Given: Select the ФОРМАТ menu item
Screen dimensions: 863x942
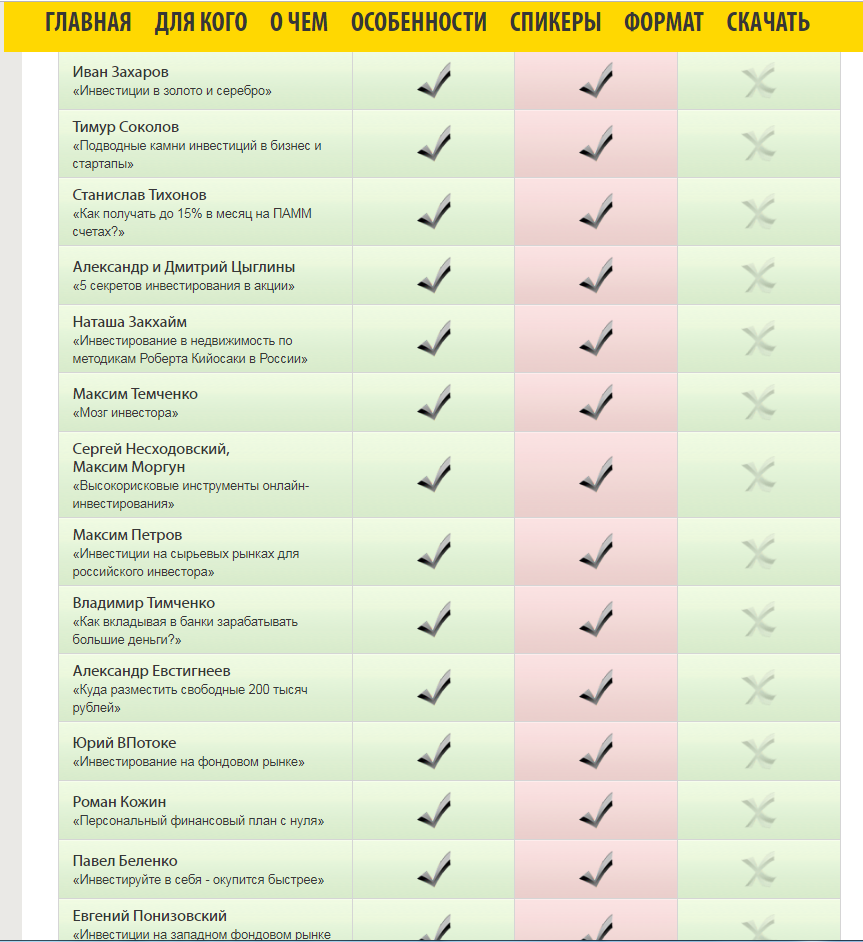Looking at the screenshot, I should coord(664,22).
